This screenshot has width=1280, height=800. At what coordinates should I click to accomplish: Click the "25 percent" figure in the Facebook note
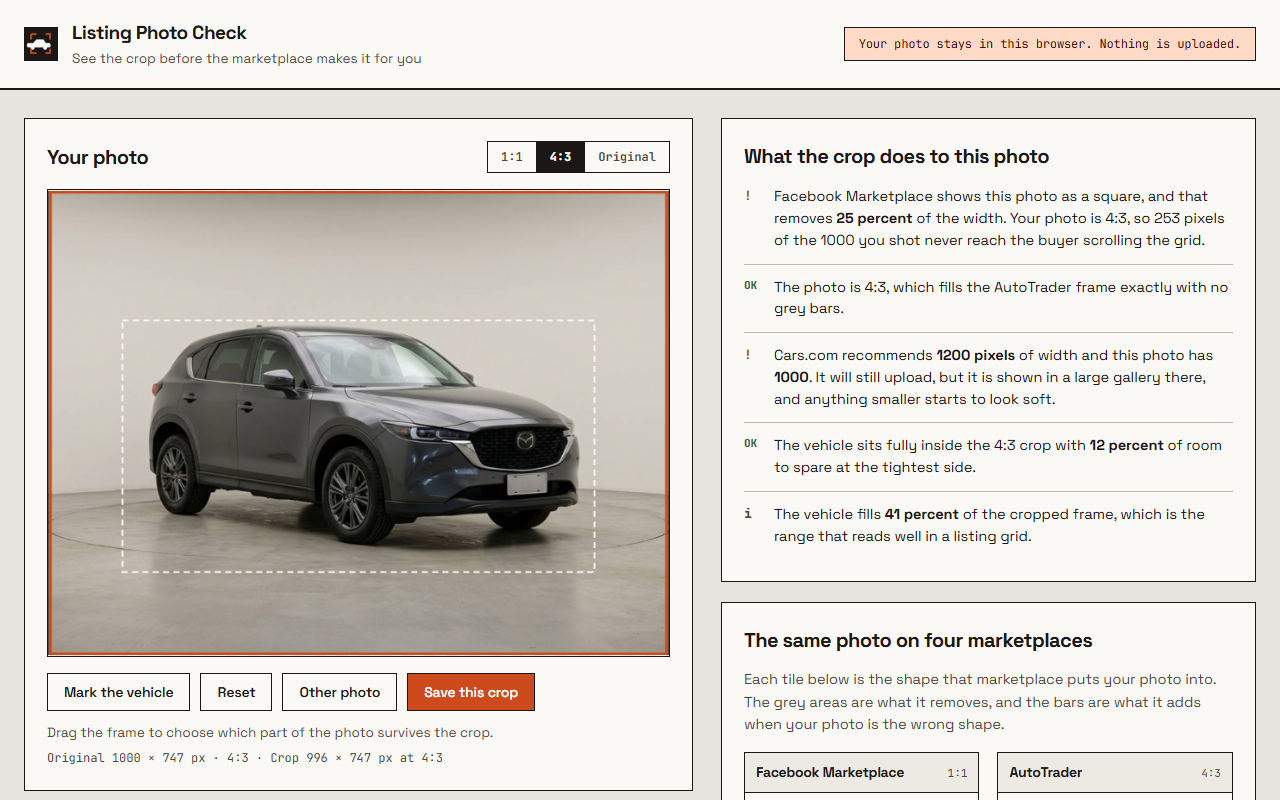click(874, 218)
